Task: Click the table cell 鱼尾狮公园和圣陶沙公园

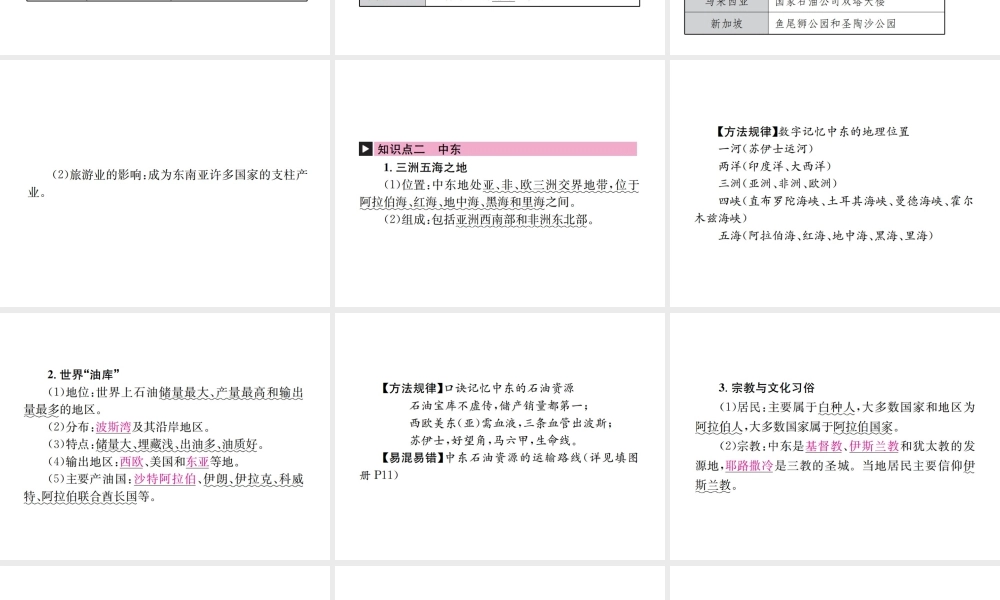Action: coord(857,24)
